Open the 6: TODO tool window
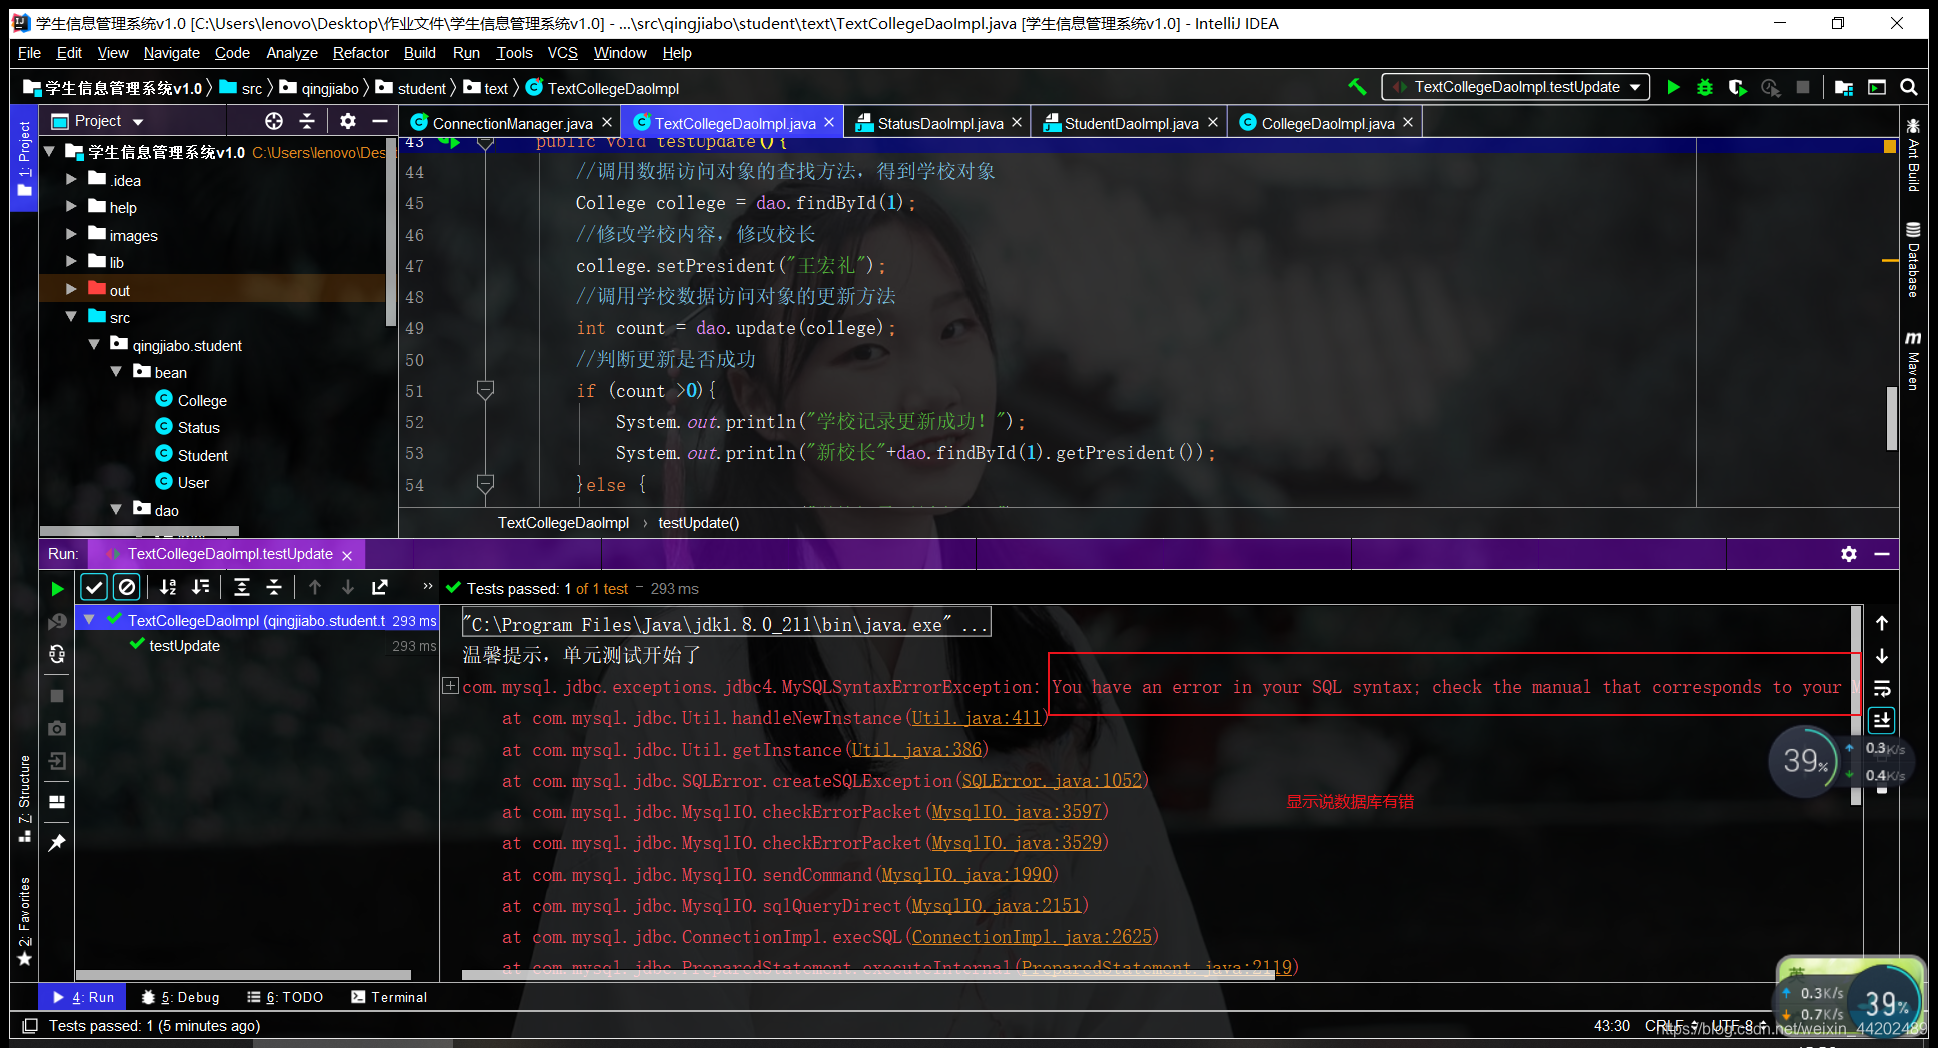 coord(285,997)
